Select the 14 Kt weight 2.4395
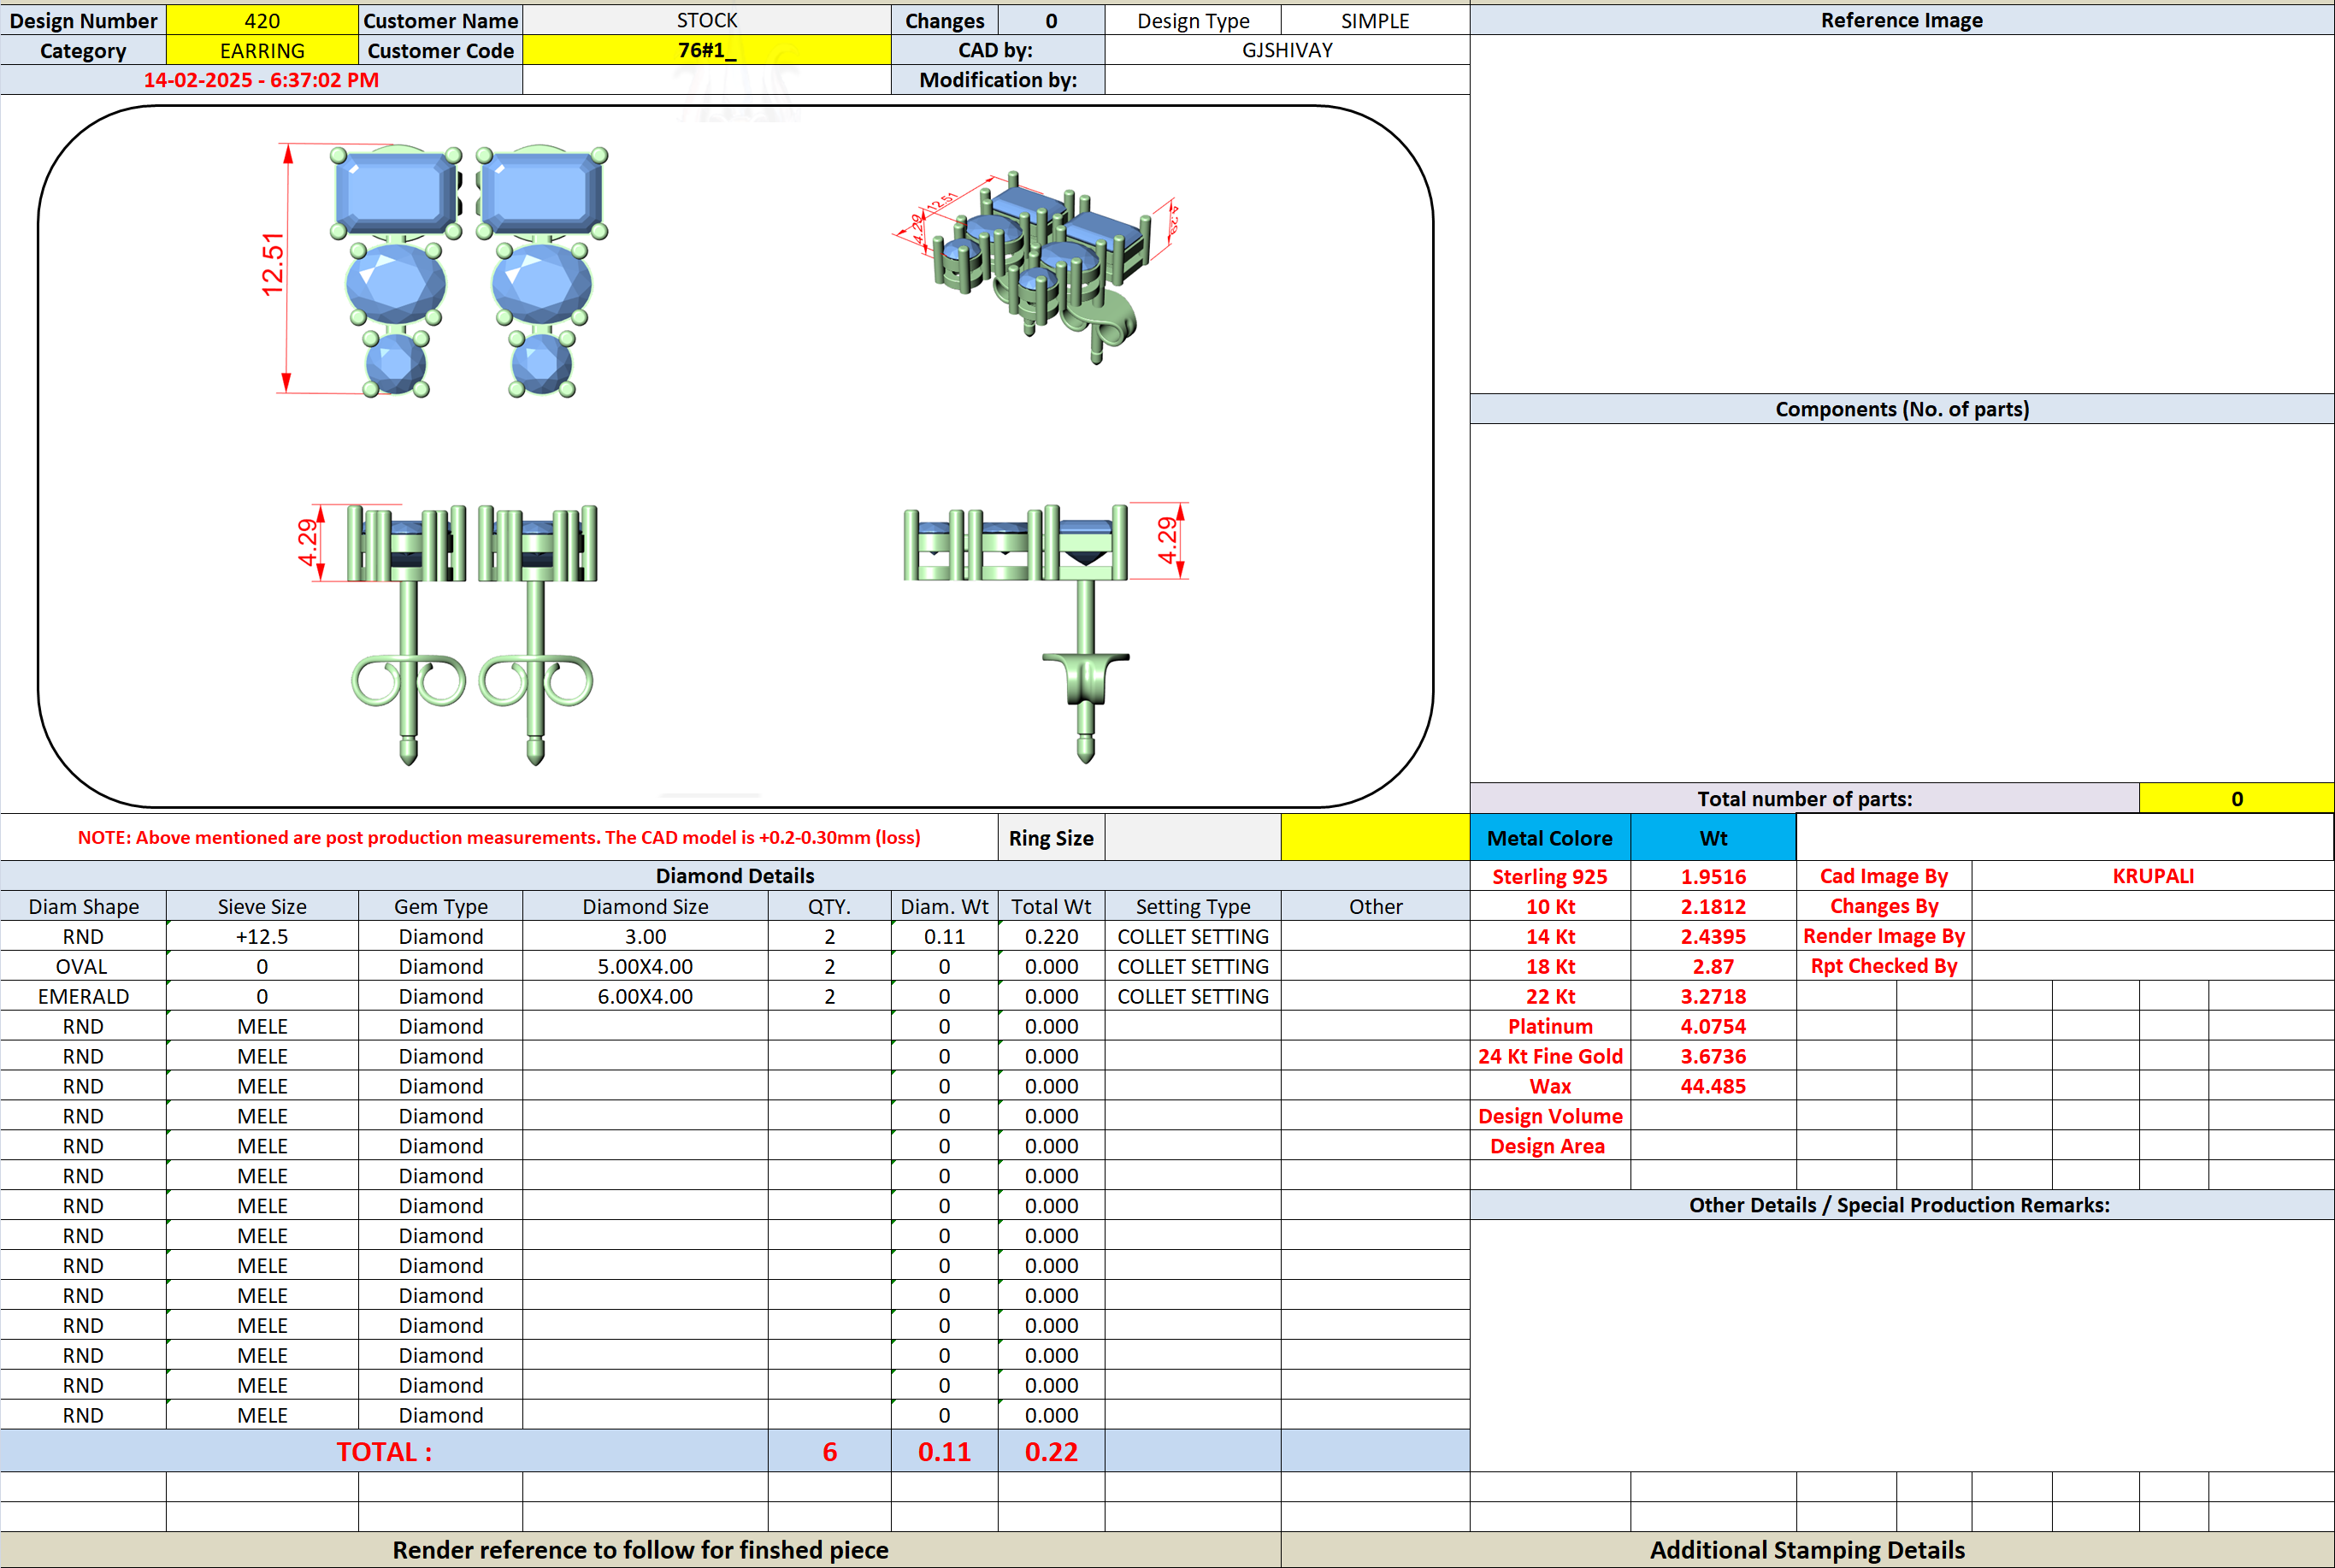2335x1568 pixels. [1713, 936]
